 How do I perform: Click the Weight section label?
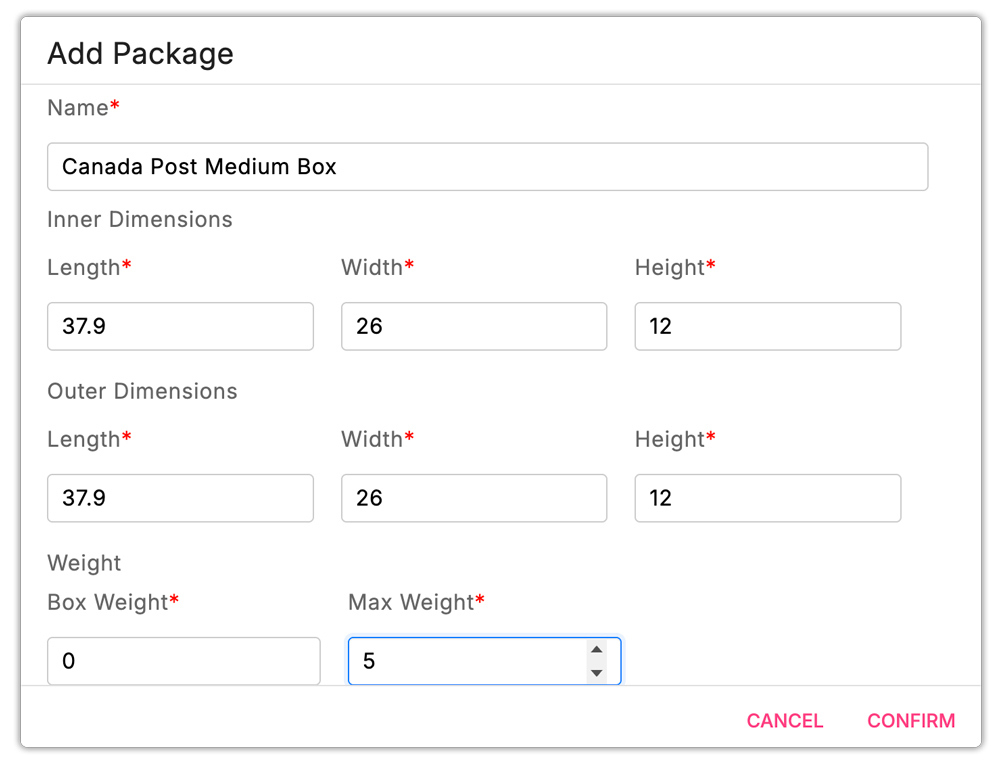click(84, 563)
